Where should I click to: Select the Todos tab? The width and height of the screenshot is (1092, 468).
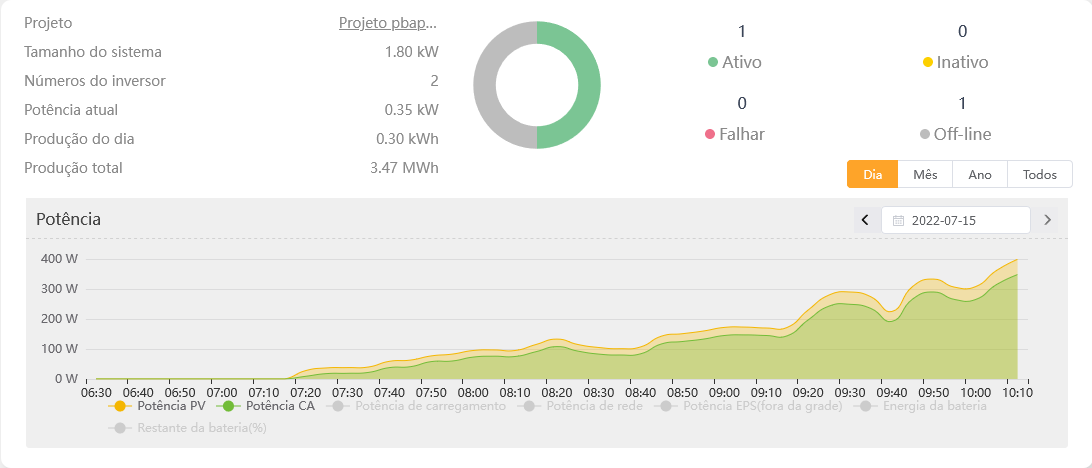coord(1040,174)
